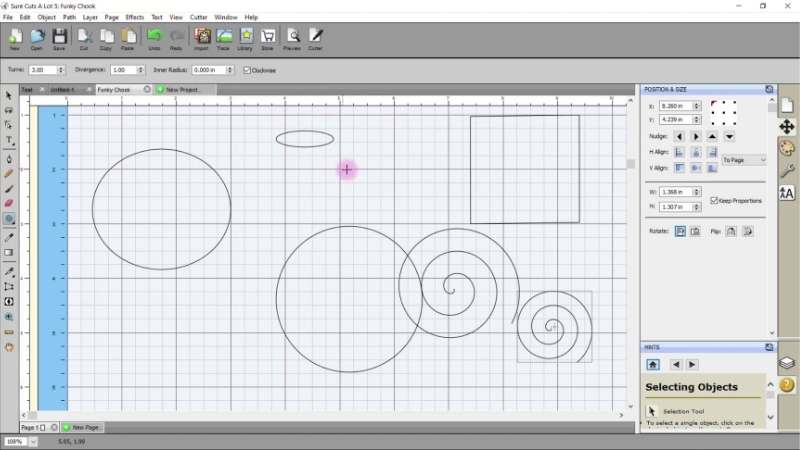This screenshot has width=800, height=450.
Task: Open the Layers panel icon
Action: [787, 363]
